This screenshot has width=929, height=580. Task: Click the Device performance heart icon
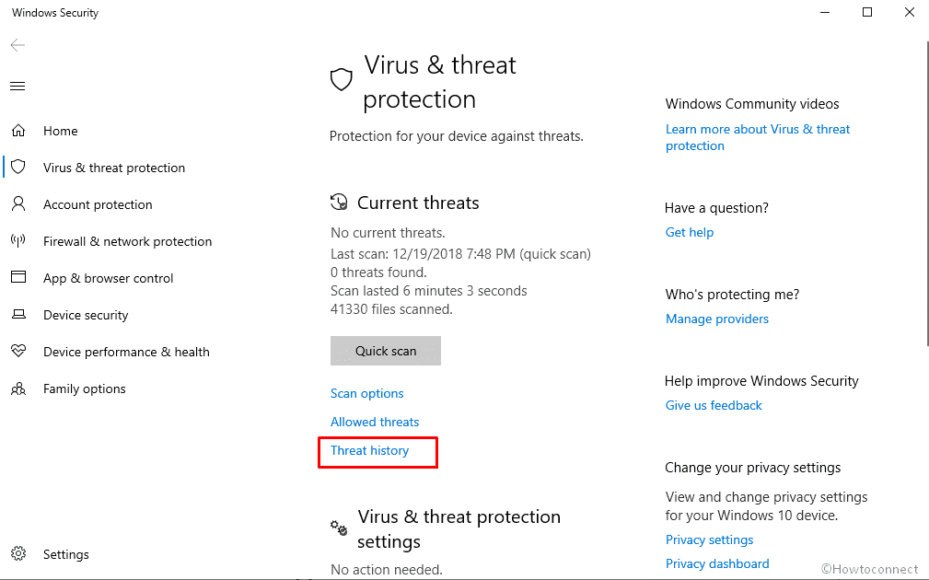(18, 351)
